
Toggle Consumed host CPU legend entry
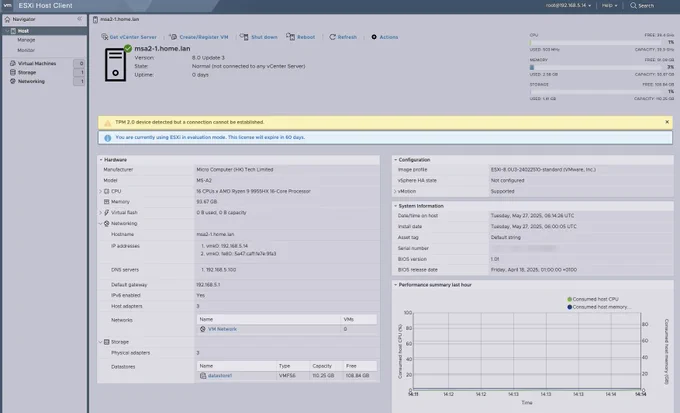tap(592, 299)
